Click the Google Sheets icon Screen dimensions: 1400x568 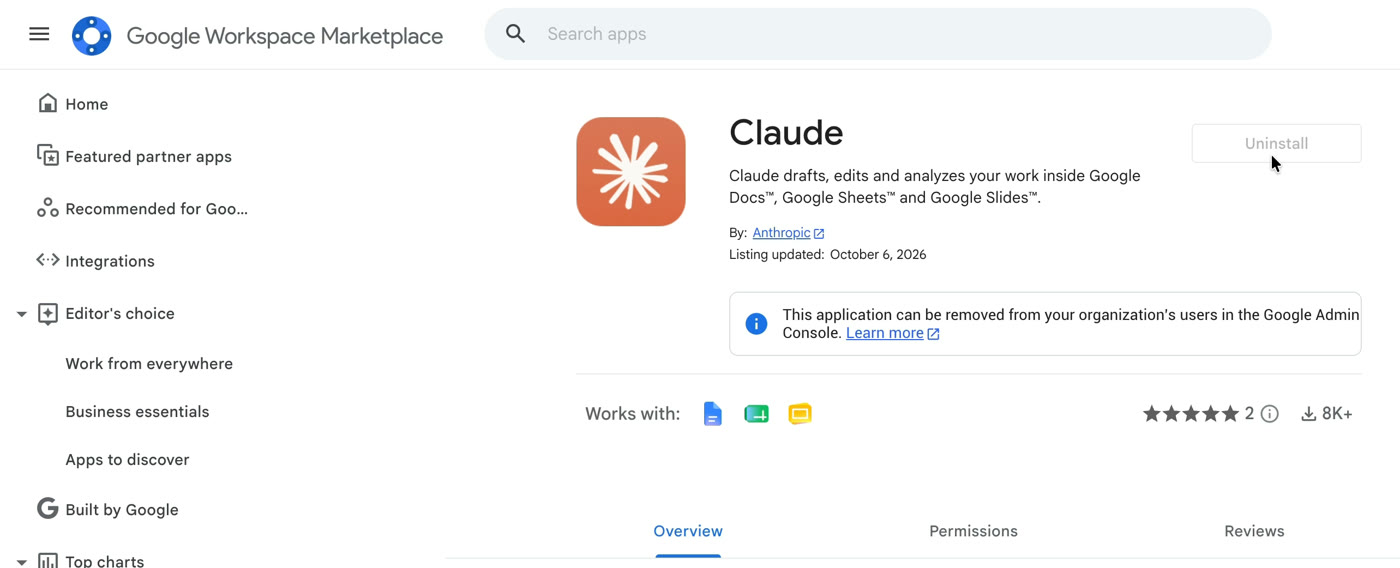tap(756, 413)
